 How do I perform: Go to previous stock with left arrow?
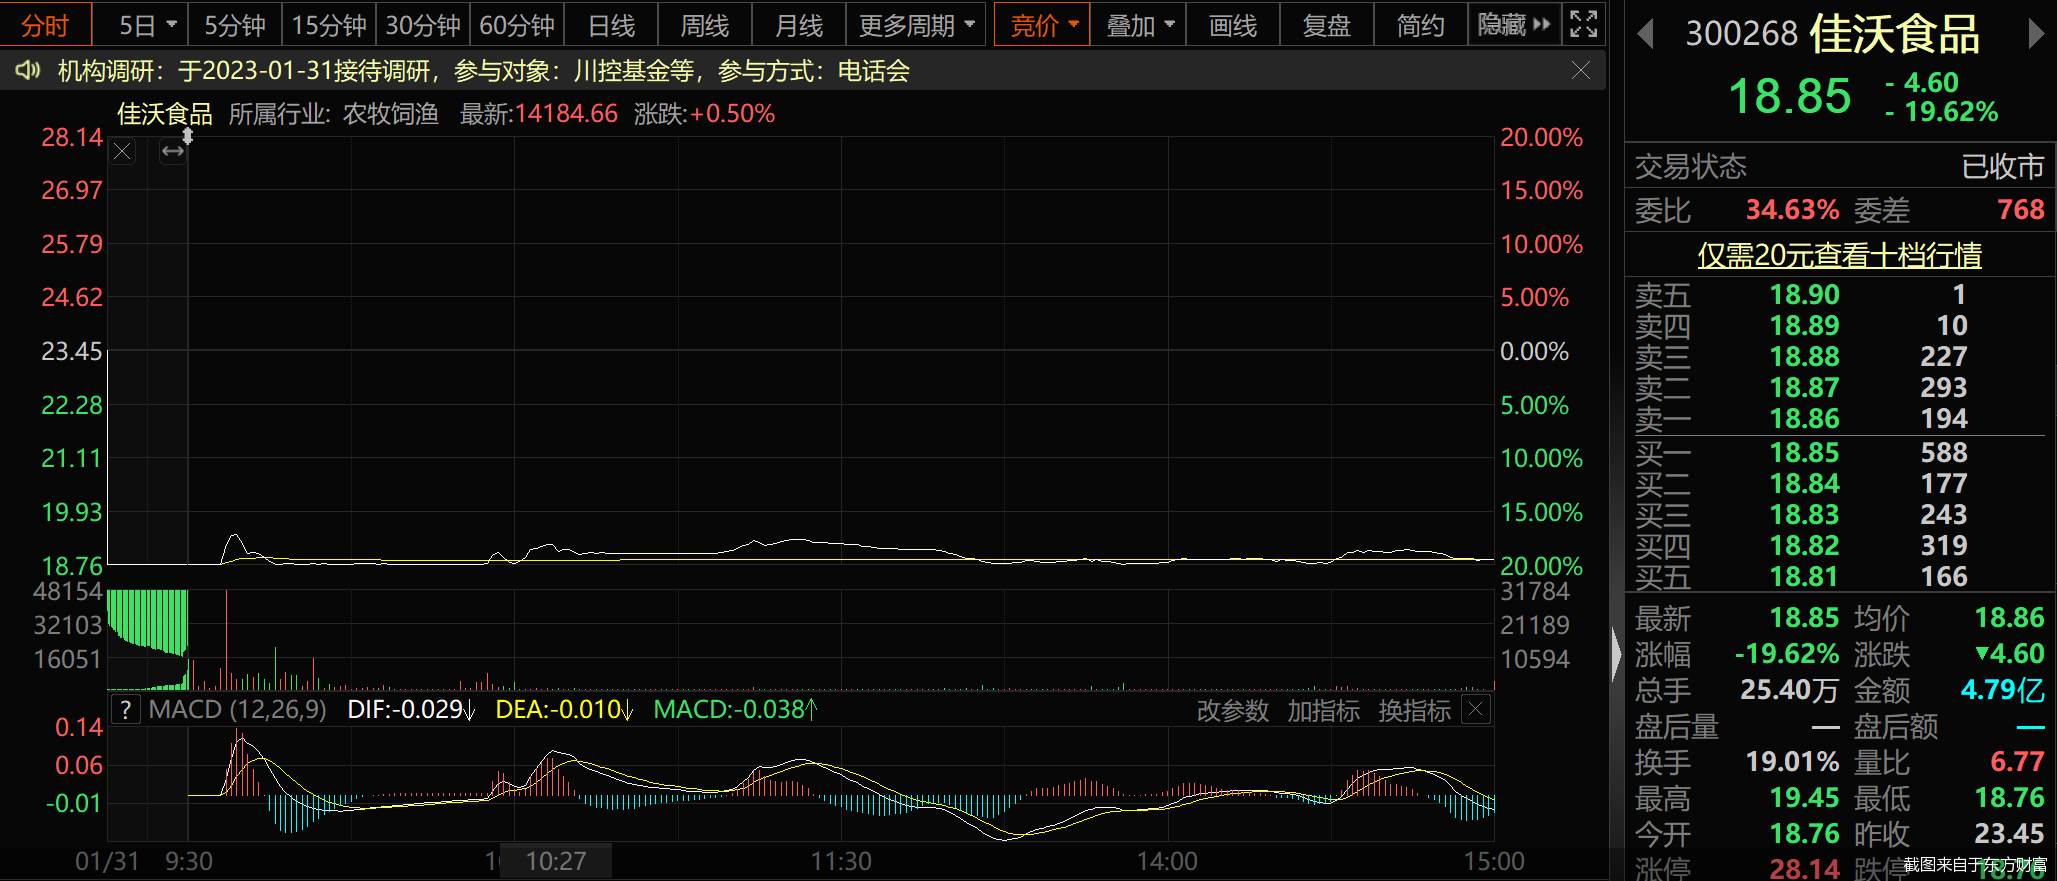1645,35
